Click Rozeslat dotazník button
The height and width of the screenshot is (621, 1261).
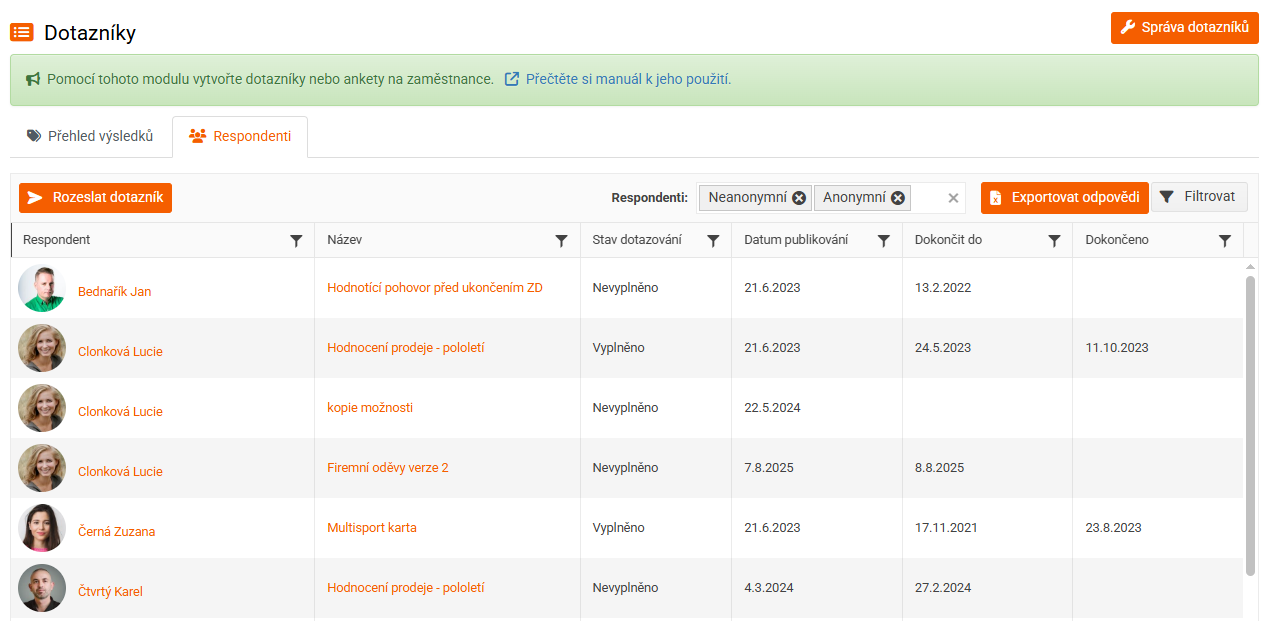pyautogui.click(x=95, y=198)
